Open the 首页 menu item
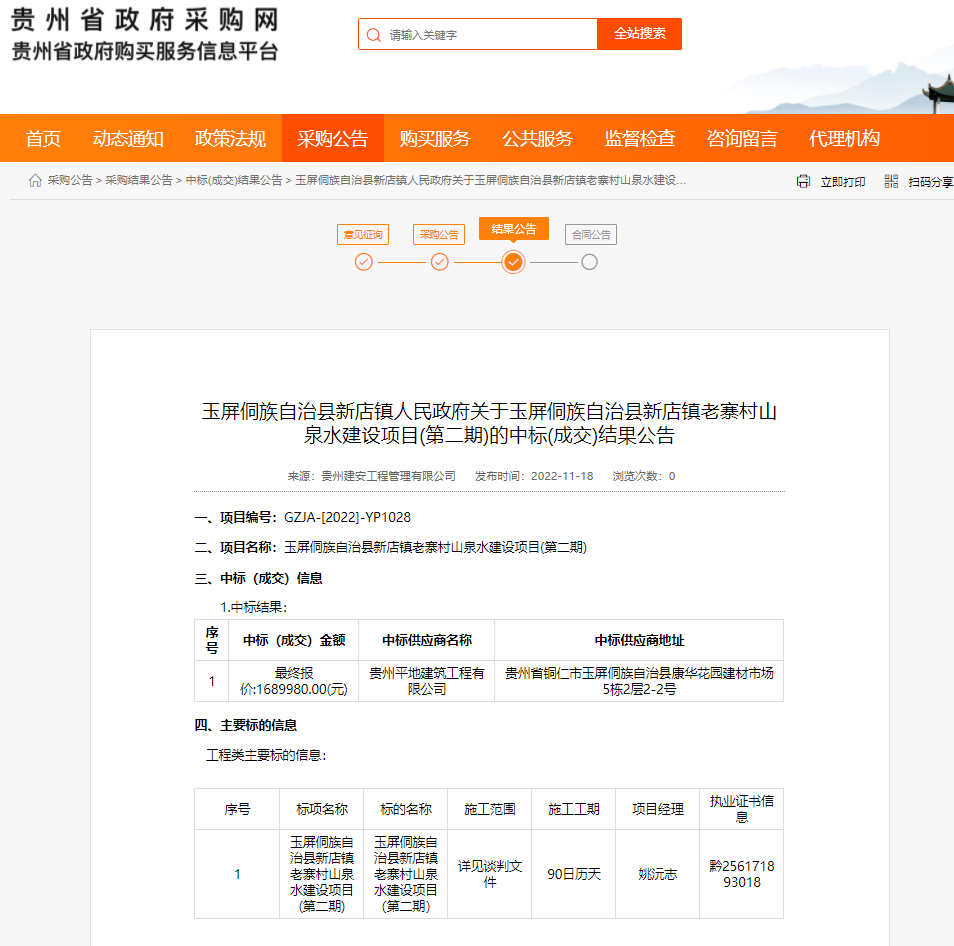The image size is (954, 946). coord(43,138)
